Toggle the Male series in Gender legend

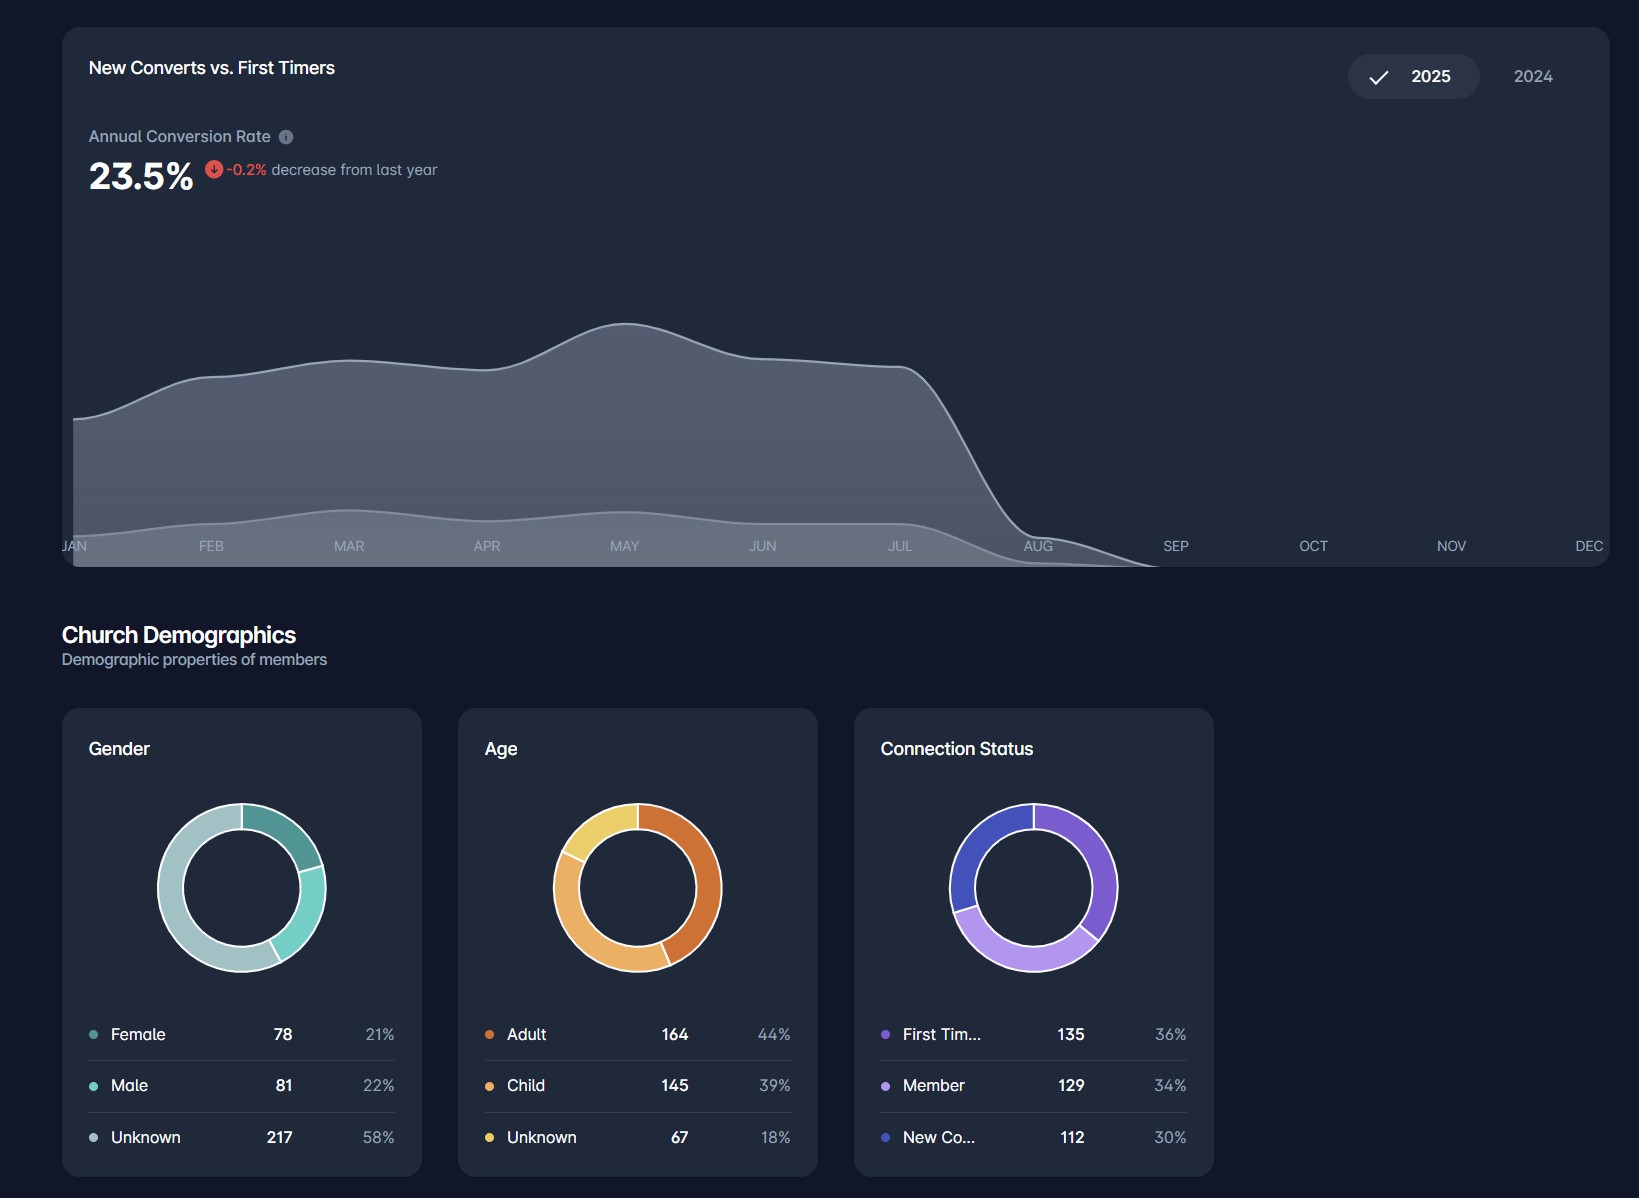pos(128,1085)
